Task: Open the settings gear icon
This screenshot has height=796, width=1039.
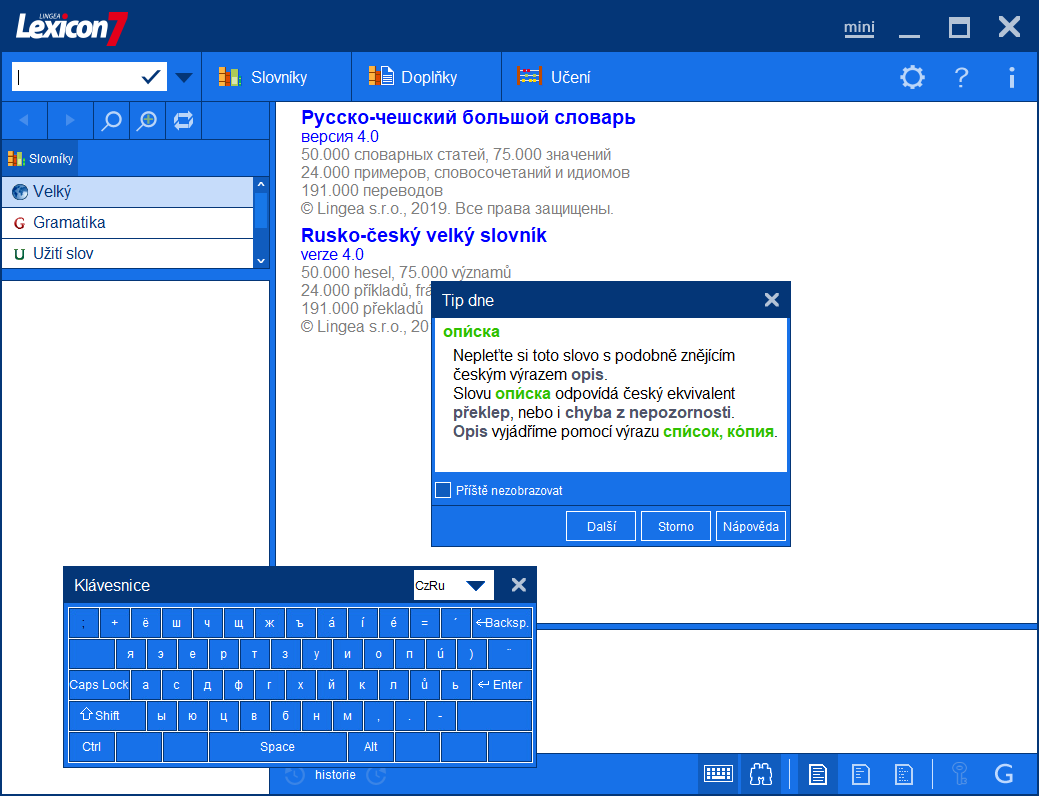Action: pyautogui.click(x=912, y=76)
